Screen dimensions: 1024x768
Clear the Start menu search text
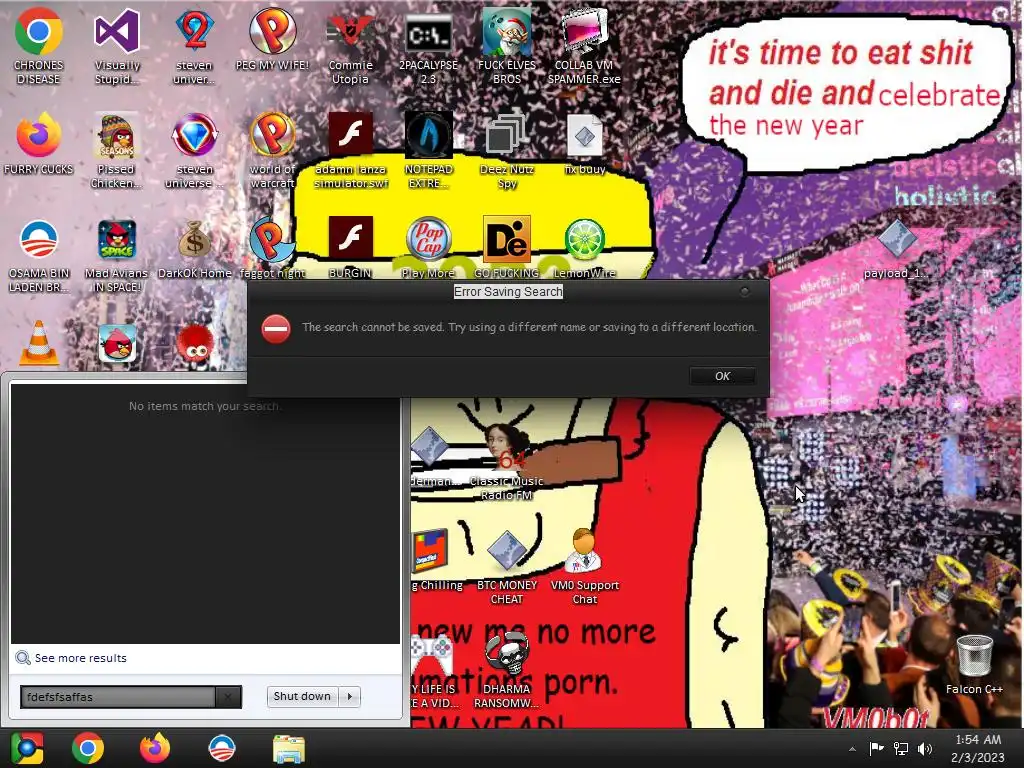point(228,697)
